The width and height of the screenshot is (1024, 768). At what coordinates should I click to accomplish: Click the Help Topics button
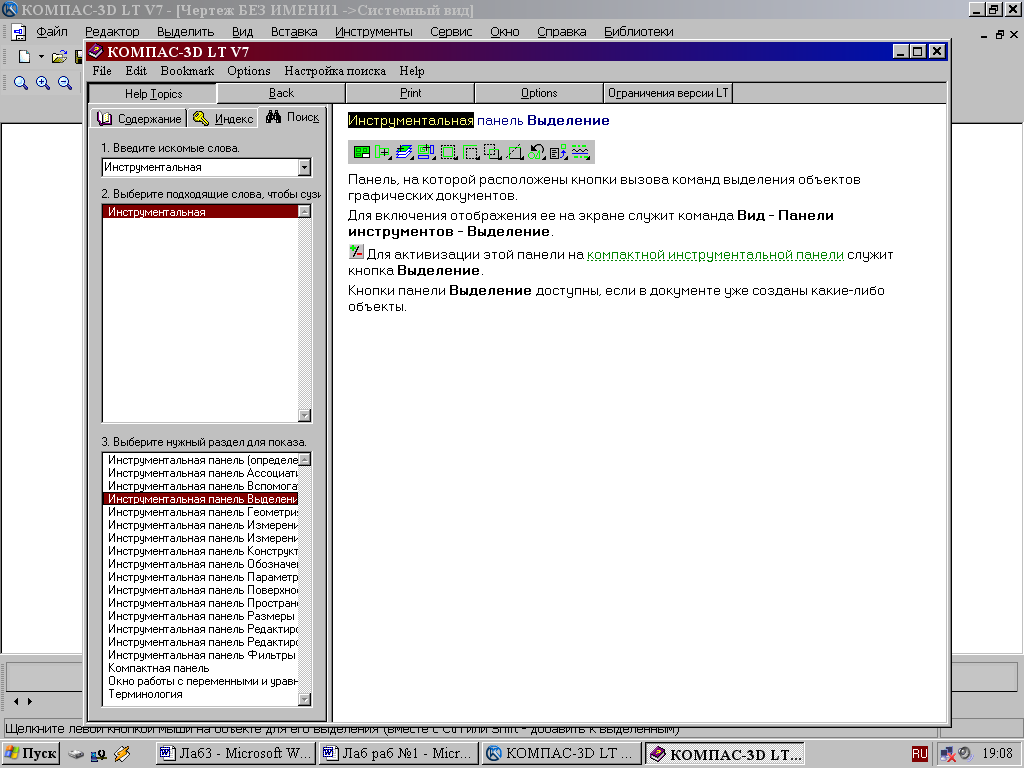pos(153,93)
